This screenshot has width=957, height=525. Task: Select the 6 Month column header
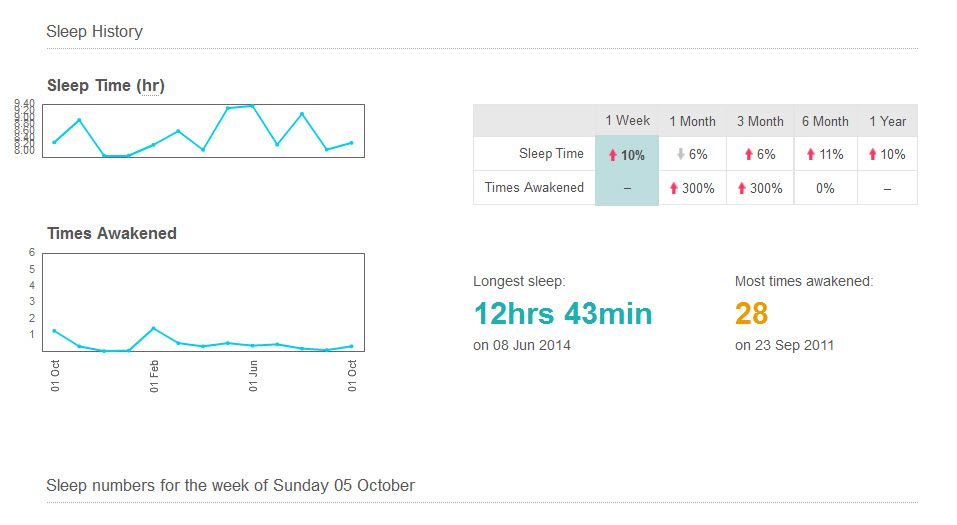(x=825, y=121)
